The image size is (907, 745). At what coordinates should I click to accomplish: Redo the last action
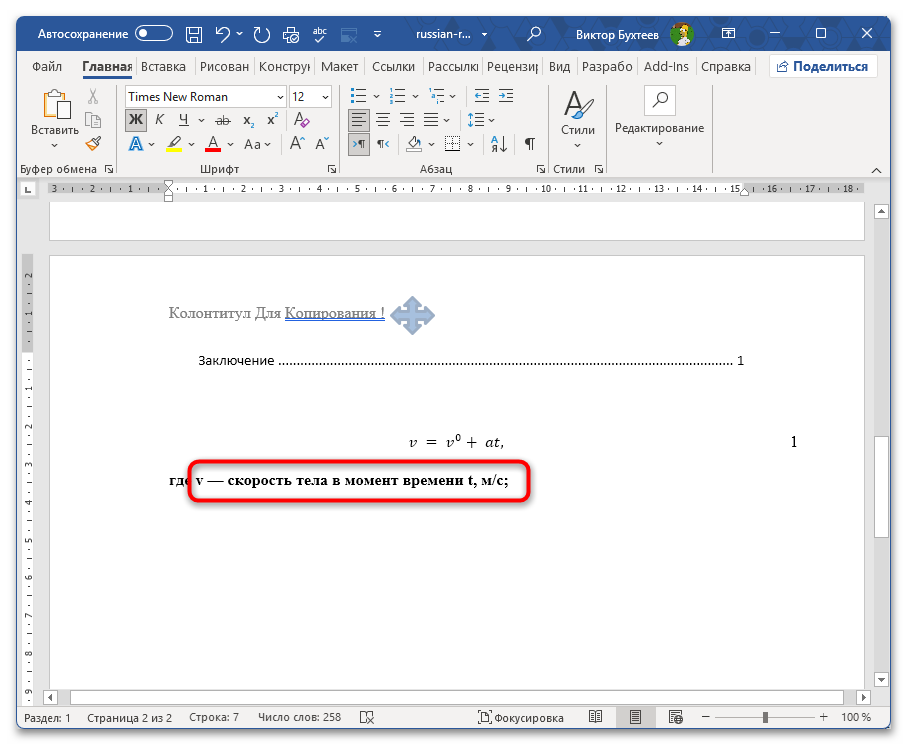(x=261, y=35)
